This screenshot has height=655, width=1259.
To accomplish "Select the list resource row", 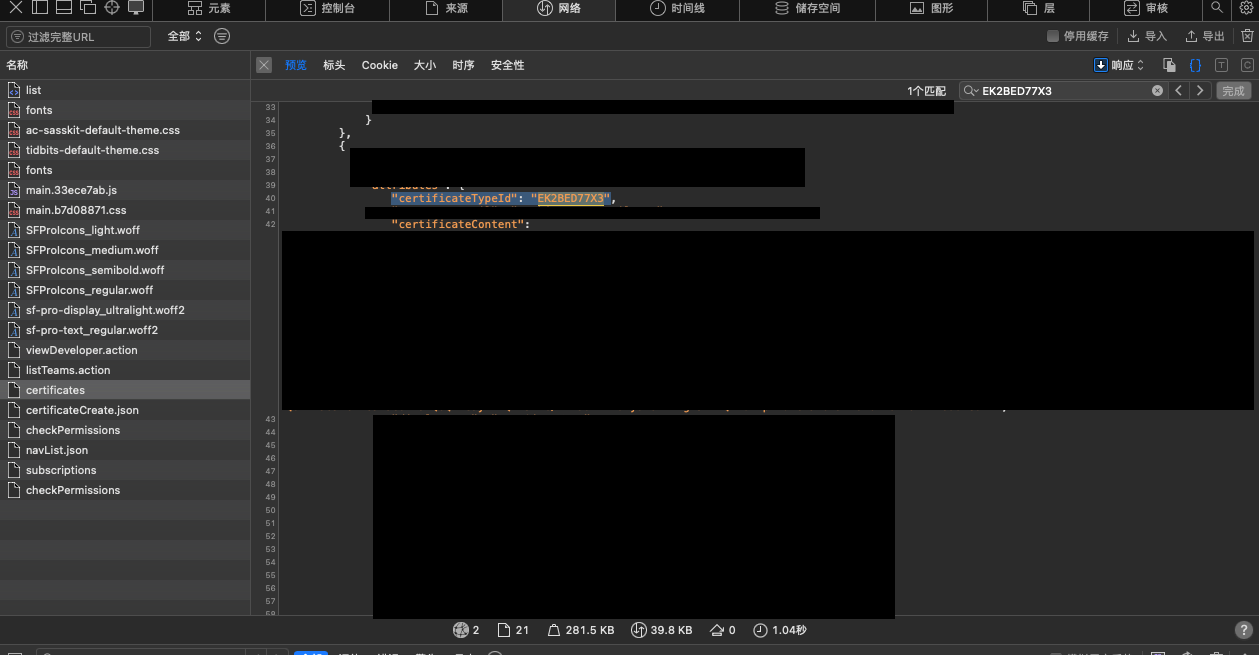I will pyautogui.click(x=125, y=90).
